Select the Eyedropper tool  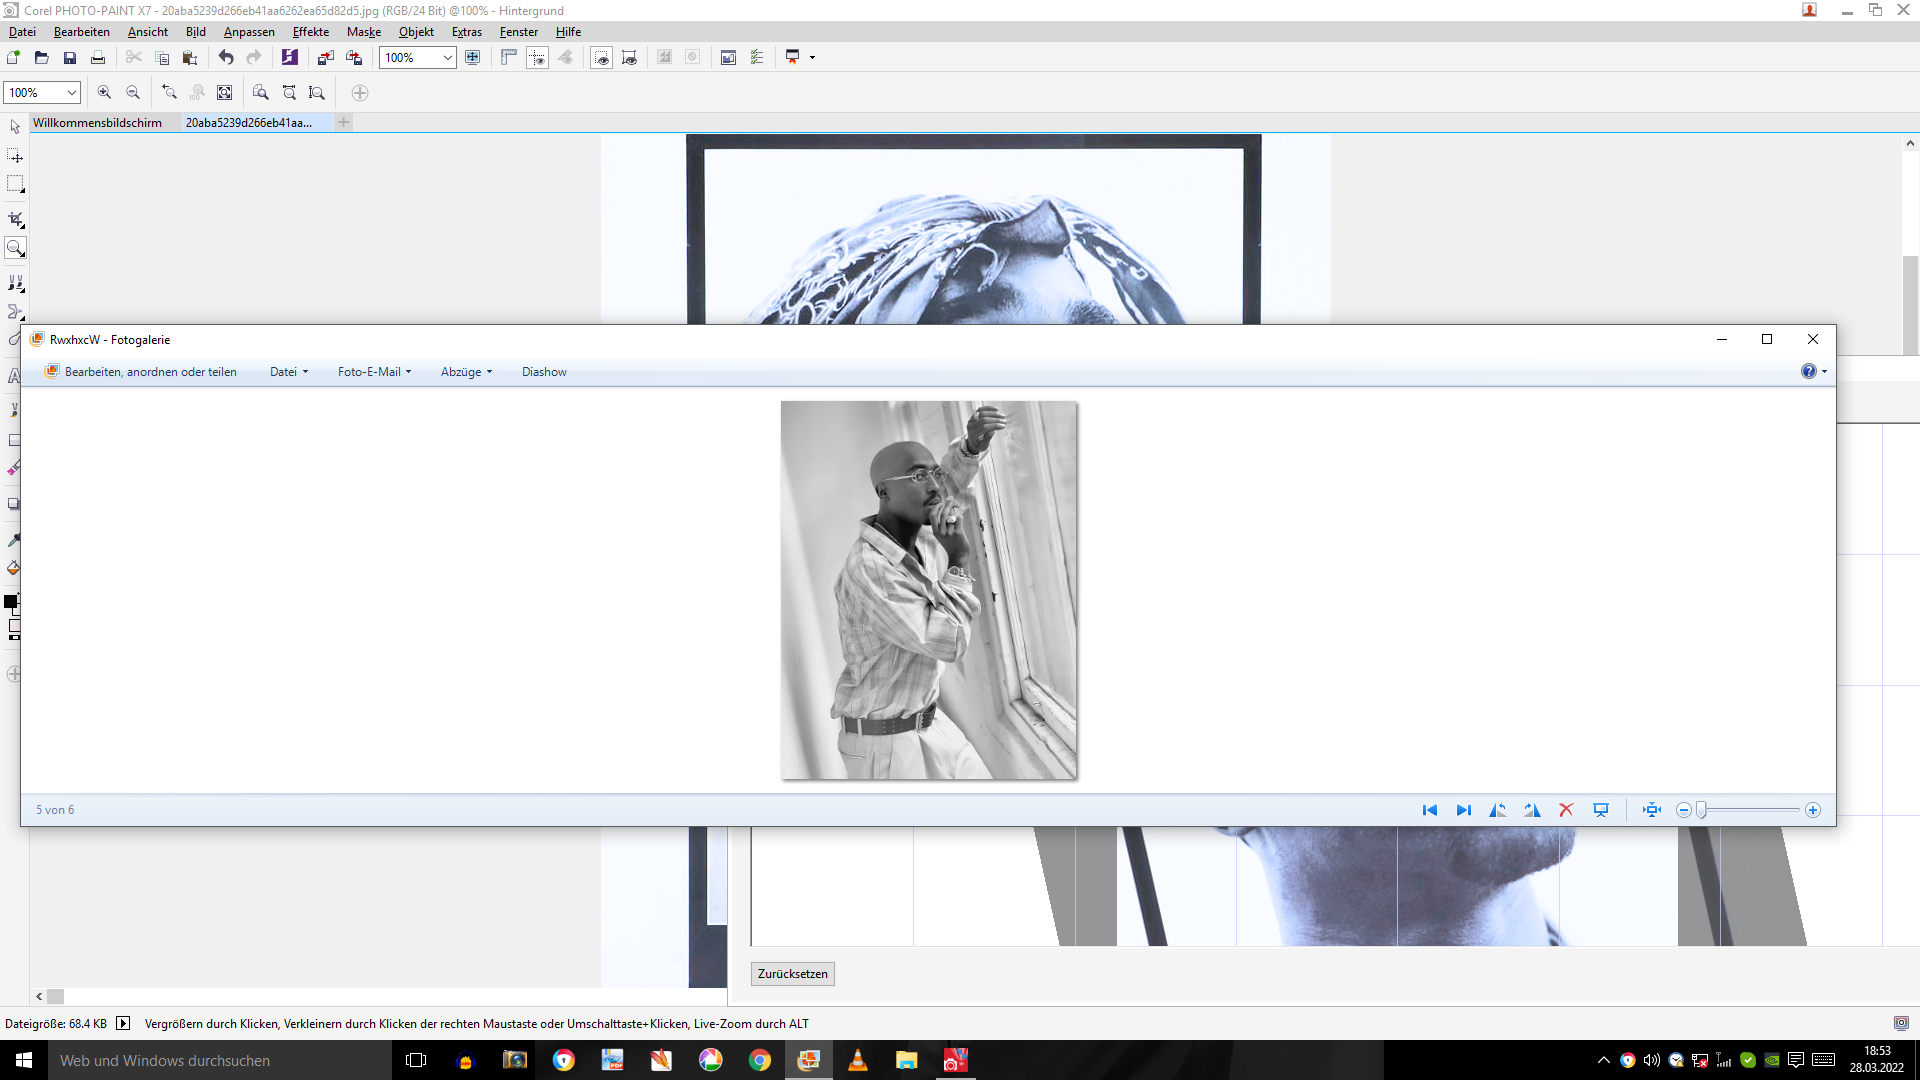(x=14, y=540)
